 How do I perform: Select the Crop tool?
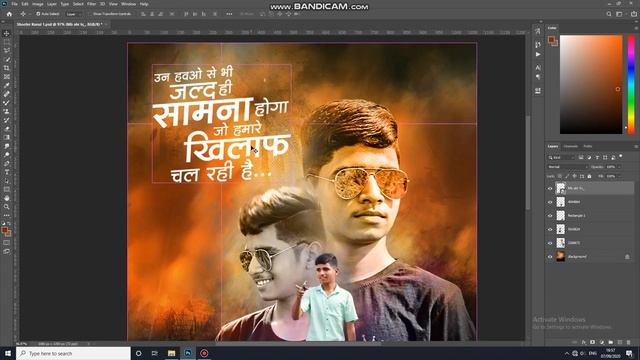[x=7, y=68]
